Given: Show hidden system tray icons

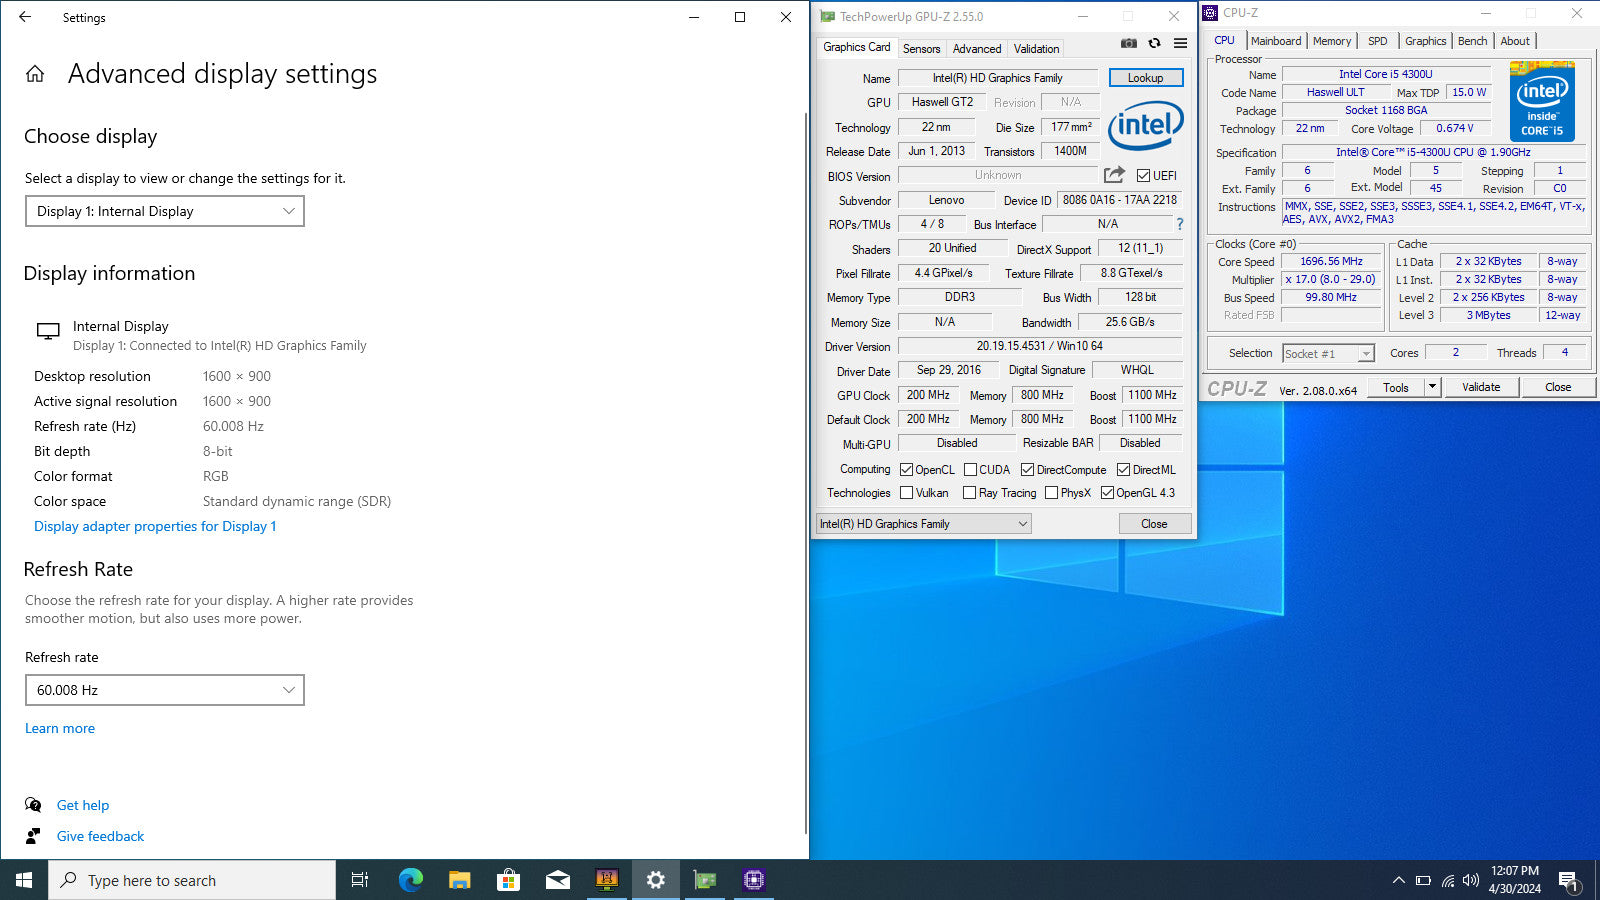Looking at the screenshot, I should [1398, 880].
